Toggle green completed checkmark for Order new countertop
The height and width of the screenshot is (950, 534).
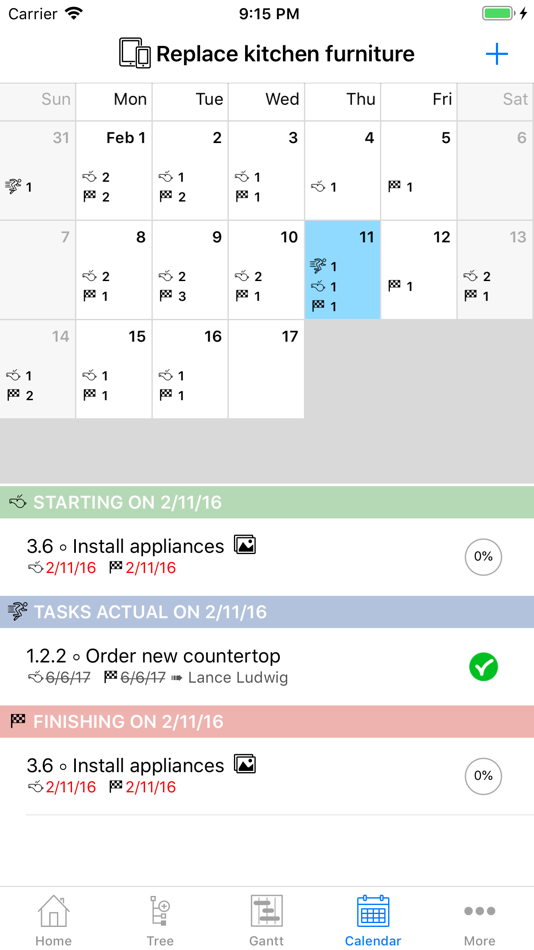pos(483,666)
